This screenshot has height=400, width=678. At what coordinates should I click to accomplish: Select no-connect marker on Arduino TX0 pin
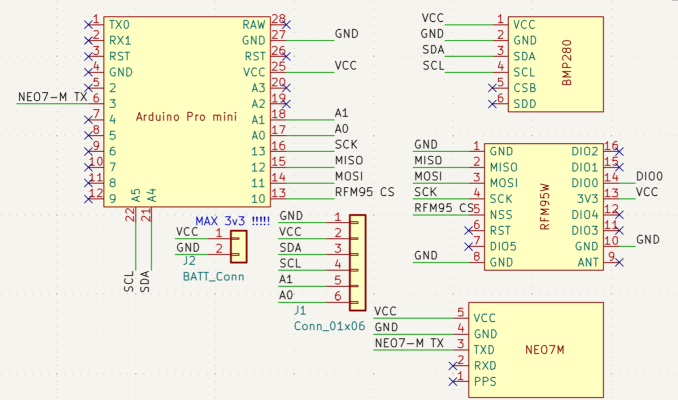tap(88, 25)
